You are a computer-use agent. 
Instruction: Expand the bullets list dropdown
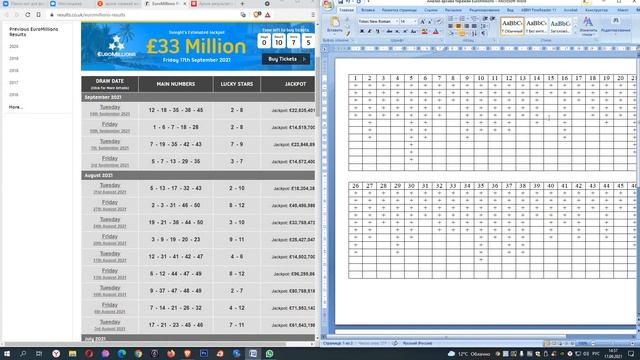point(456,19)
